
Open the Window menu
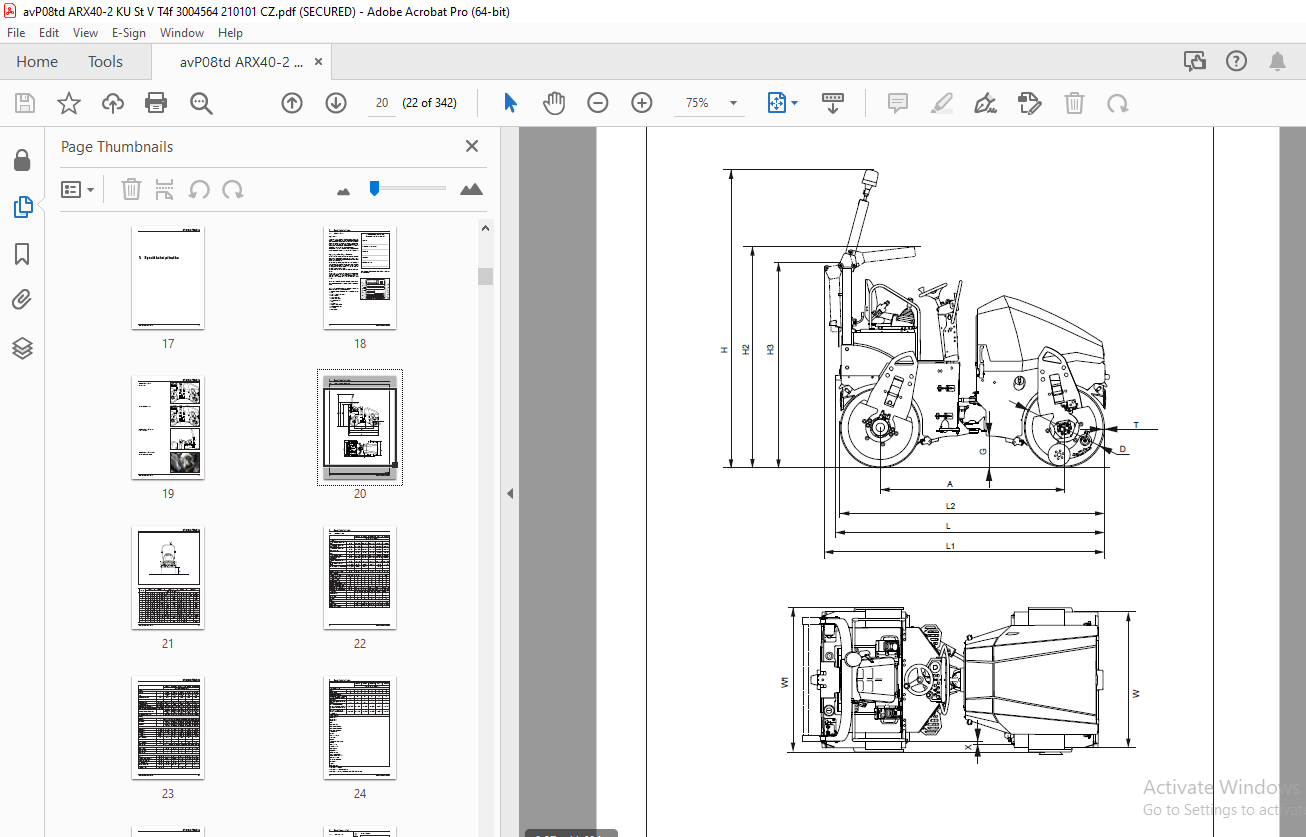pyautogui.click(x=182, y=33)
